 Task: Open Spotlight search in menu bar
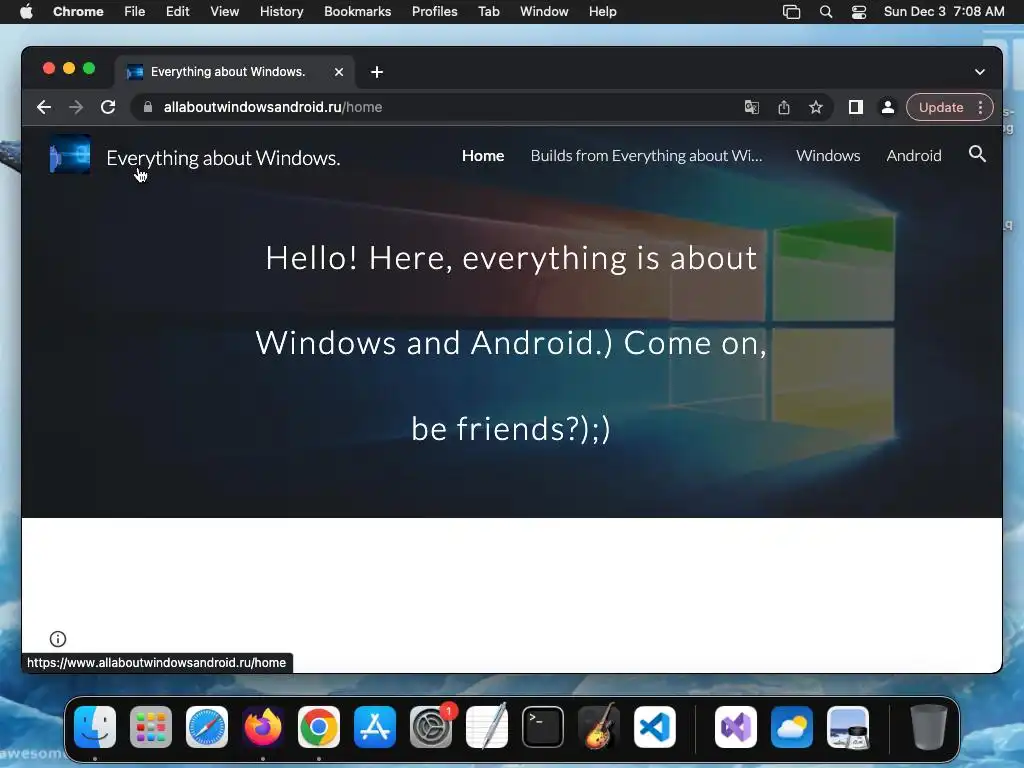coord(825,12)
